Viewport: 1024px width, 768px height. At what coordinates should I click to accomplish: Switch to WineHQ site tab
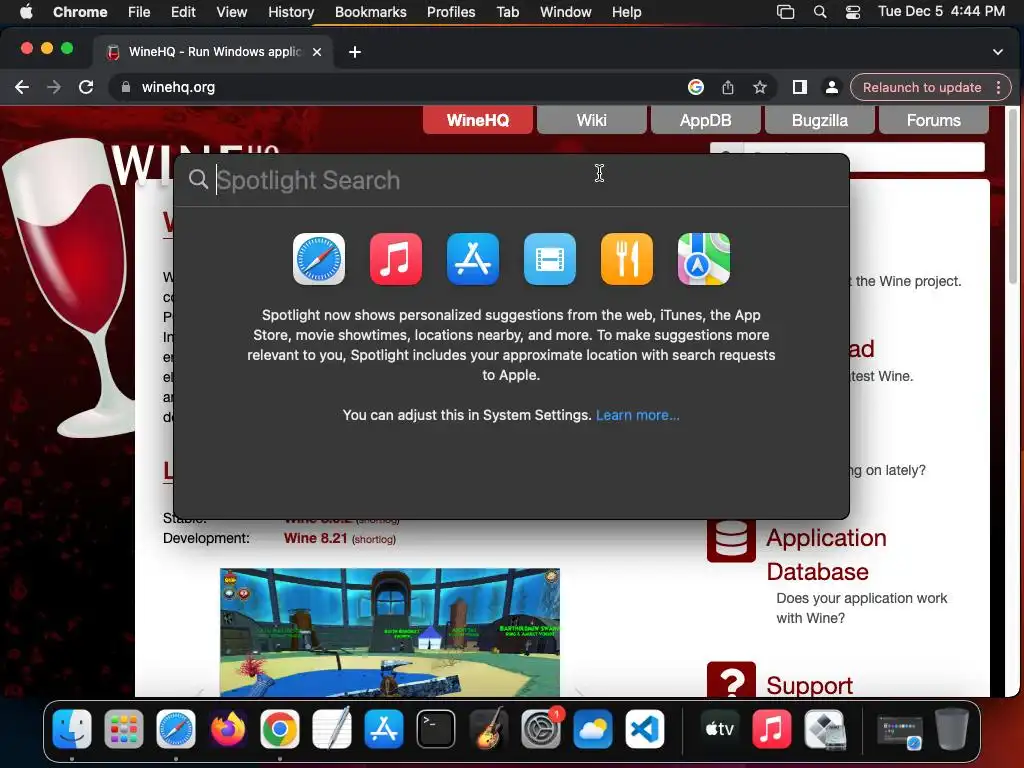(x=477, y=120)
